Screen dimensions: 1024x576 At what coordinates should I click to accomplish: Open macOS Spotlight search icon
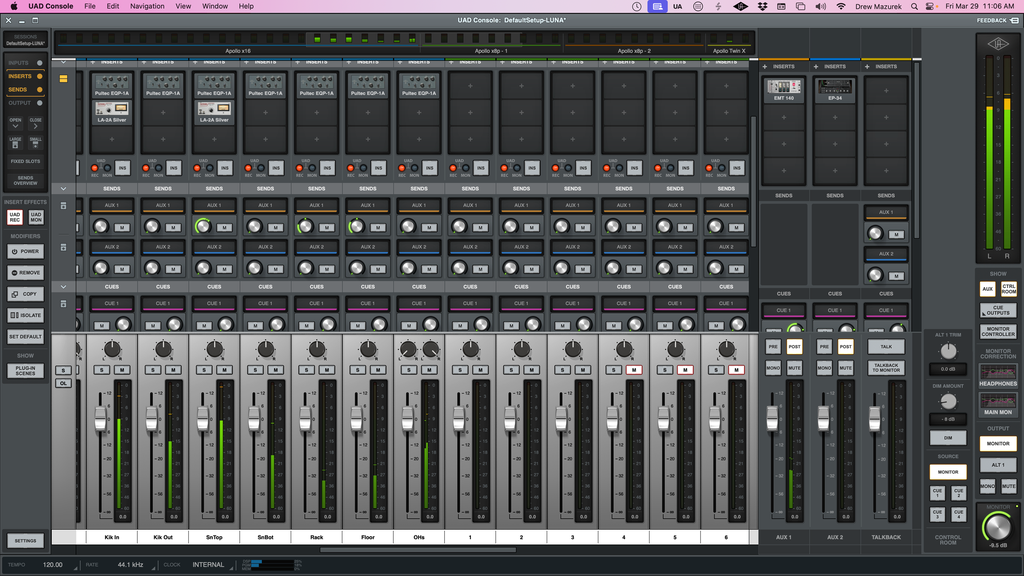(x=914, y=7)
